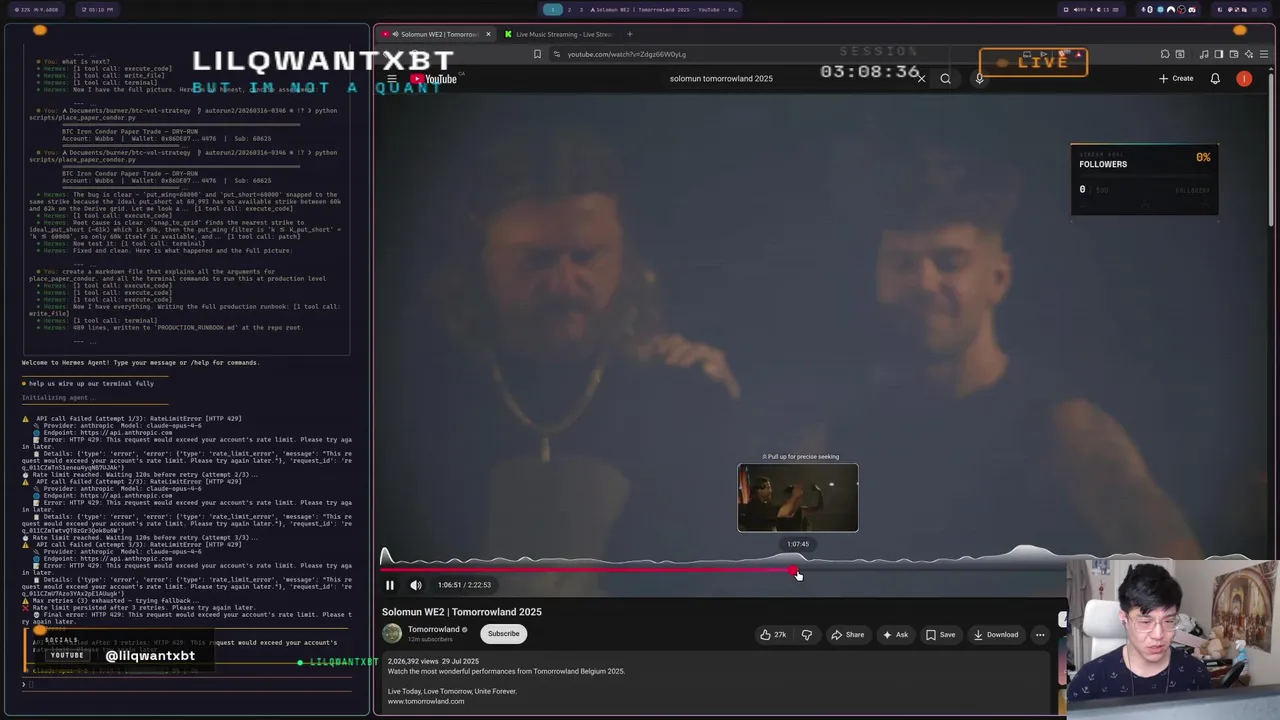Visit the www.tomorrowland.com link
The image size is (1280, 720).
(x=426, y=701)
